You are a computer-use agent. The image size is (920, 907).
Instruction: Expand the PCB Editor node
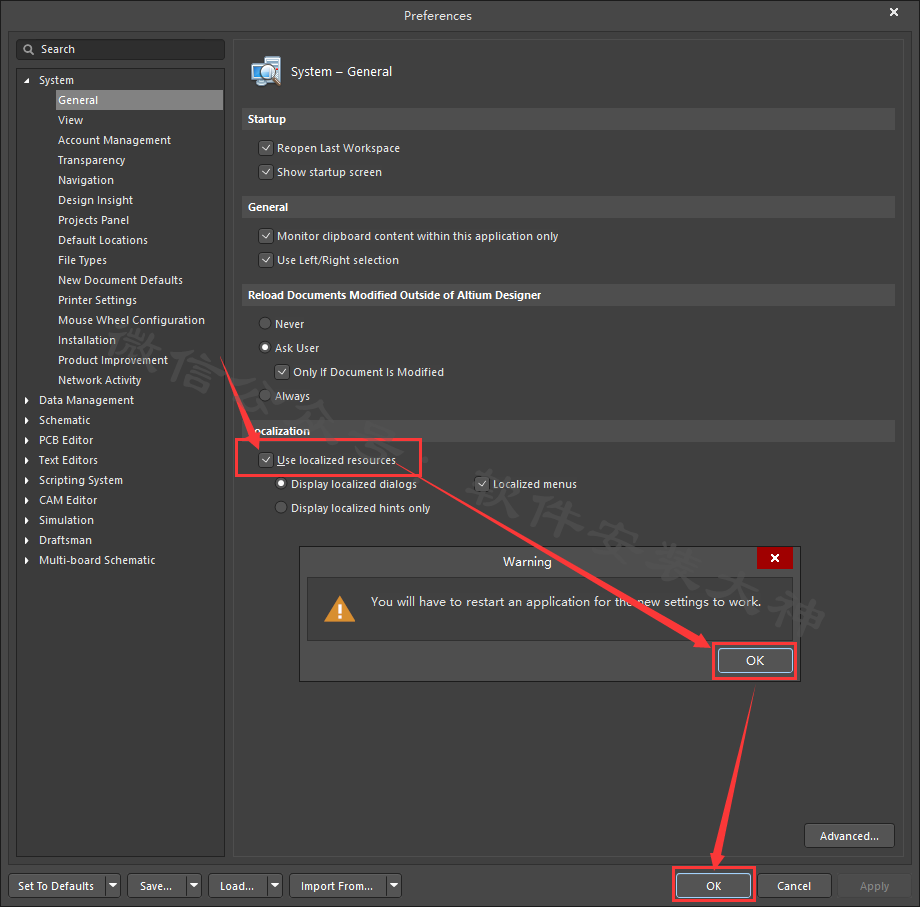(x=26, y=440)
